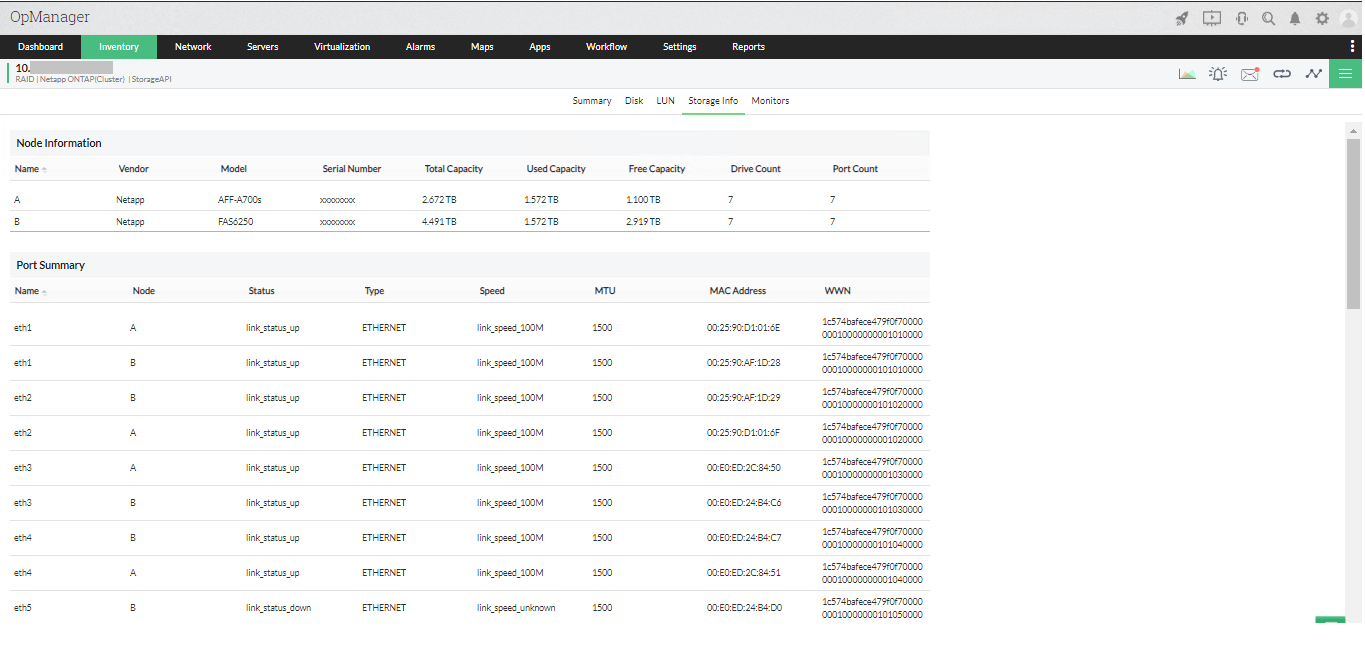Open the envelope notification icon
Screen dimensions: 1365x670
(x=1250, y=74)
